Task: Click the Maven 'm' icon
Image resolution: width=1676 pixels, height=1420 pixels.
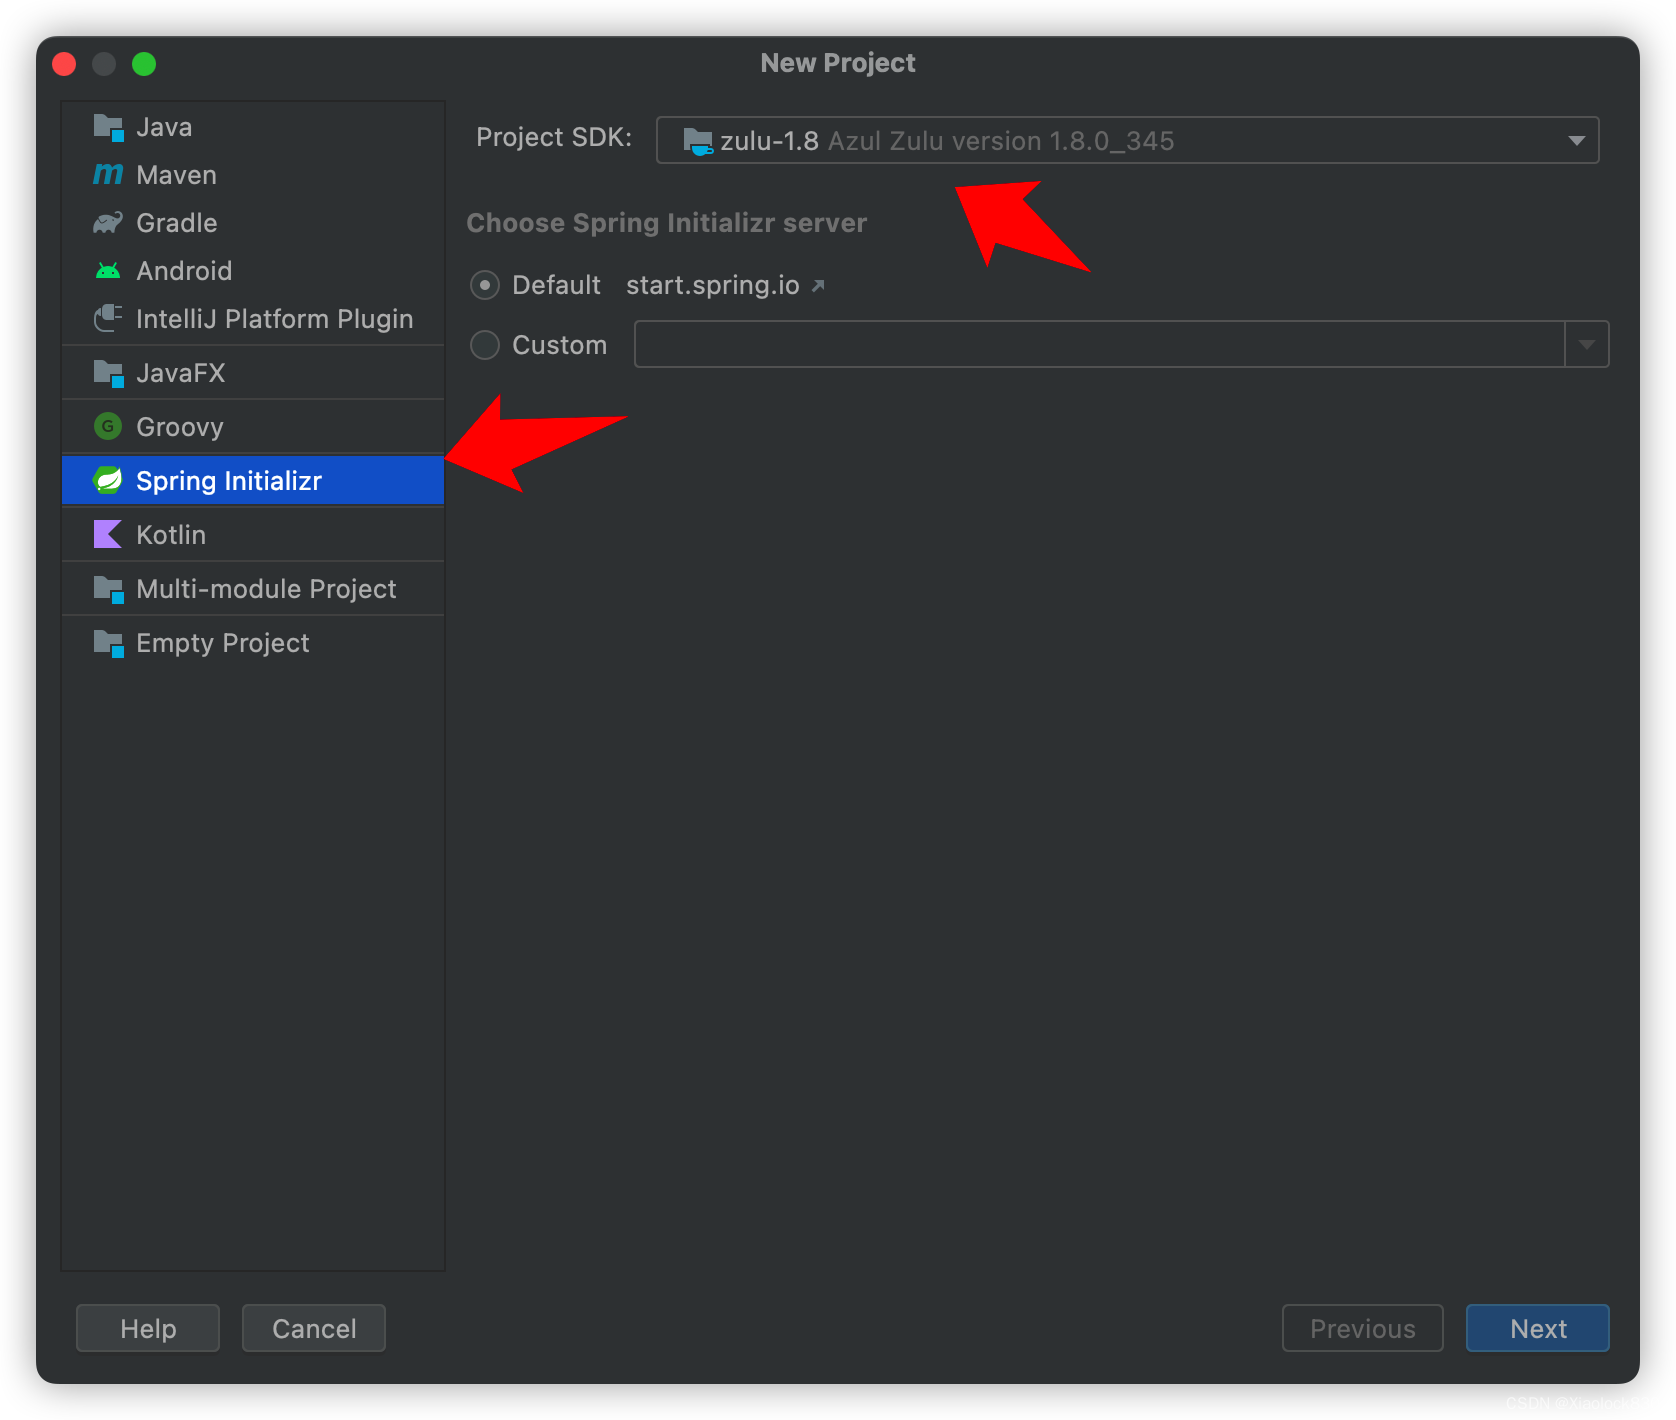Action: 108,175
